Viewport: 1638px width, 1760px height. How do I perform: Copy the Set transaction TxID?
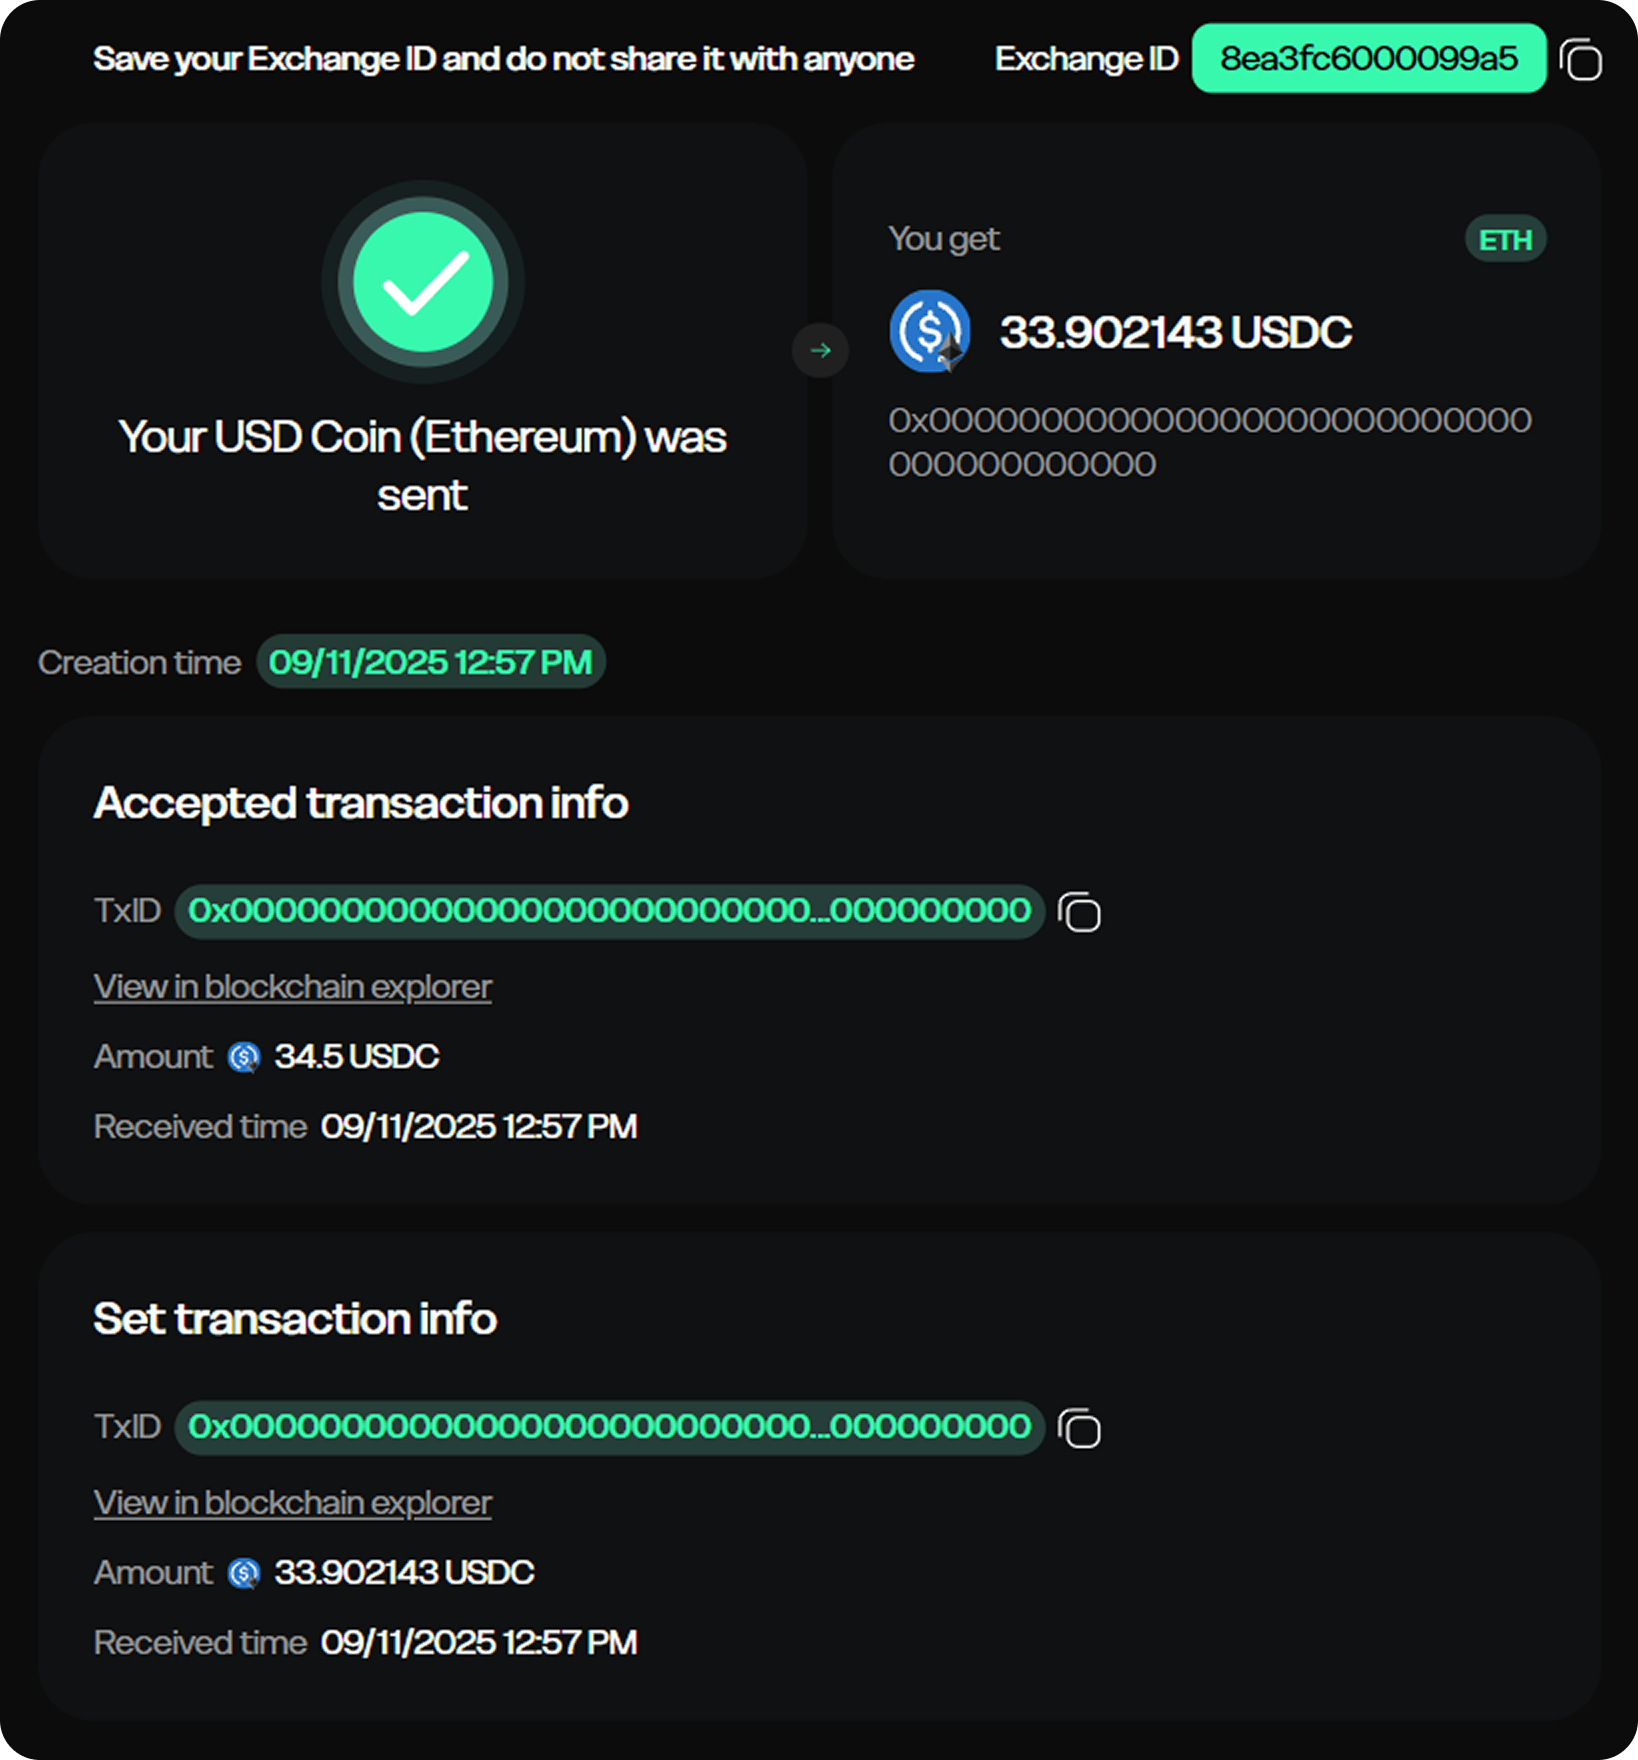click(x=1080, y=1428)
